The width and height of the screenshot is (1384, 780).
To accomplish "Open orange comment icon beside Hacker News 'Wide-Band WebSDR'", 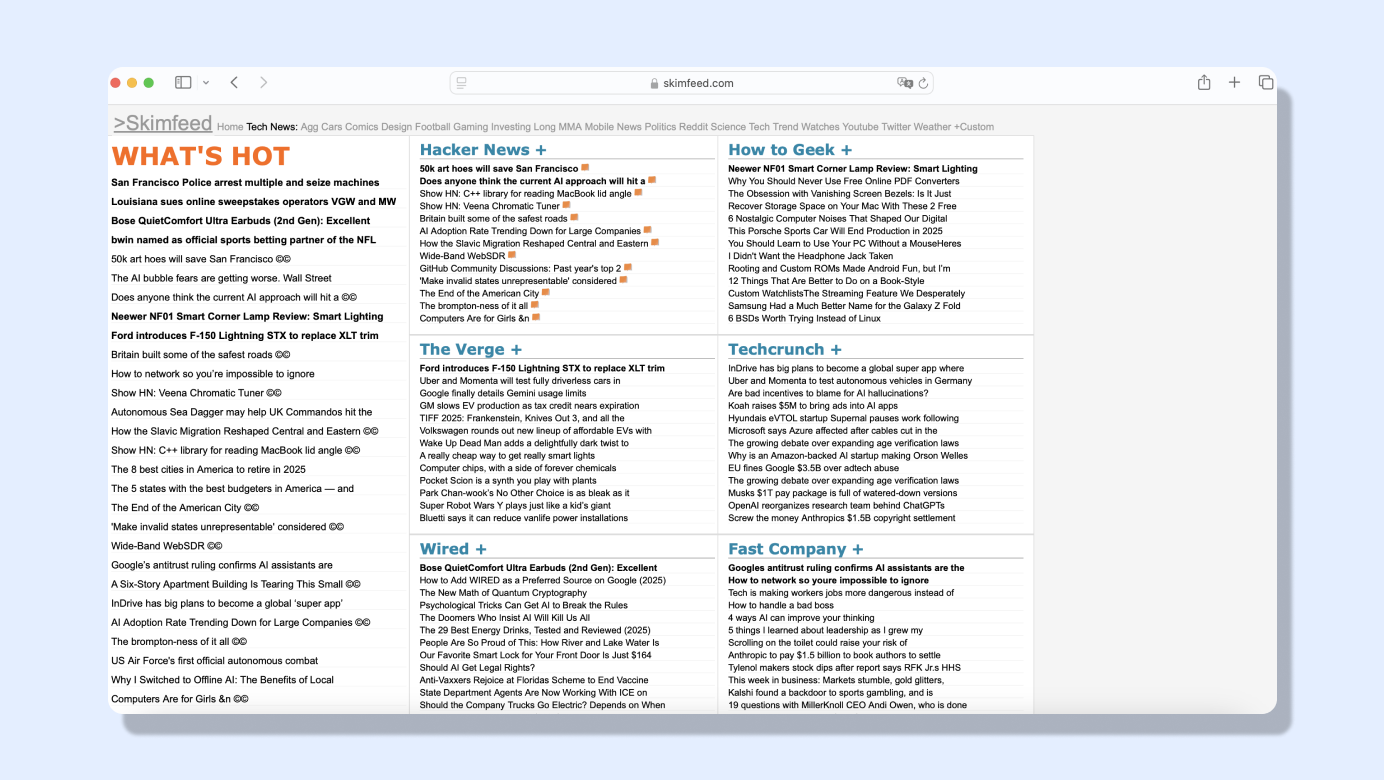I will pos(512,255).
